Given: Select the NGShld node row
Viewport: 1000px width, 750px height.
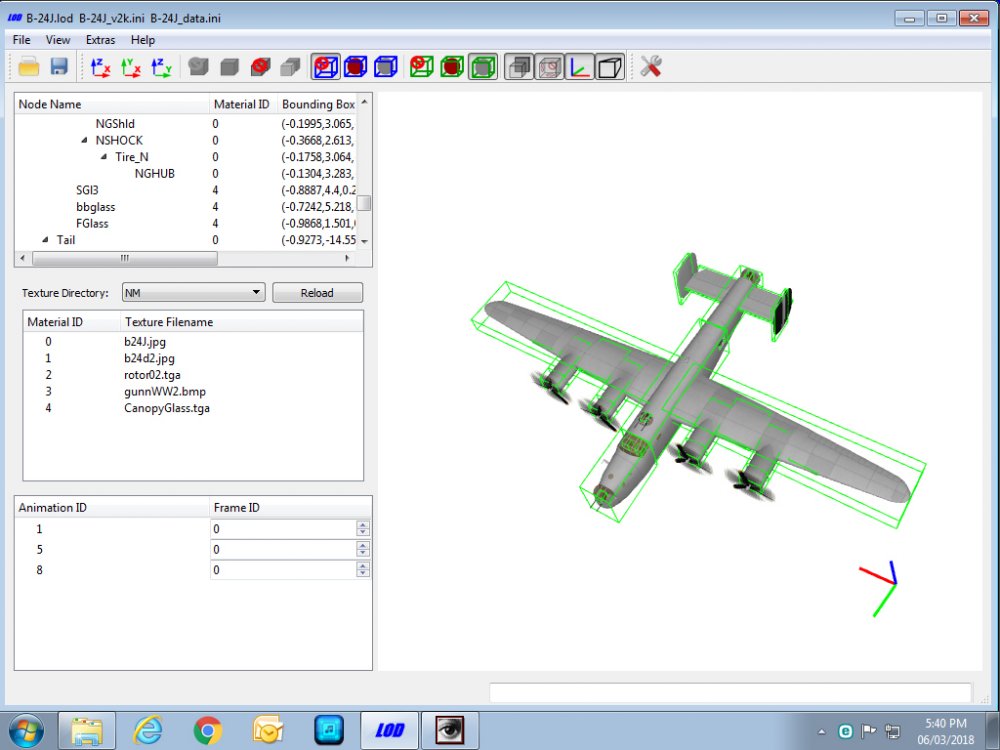Looking at the screenshot, I should (x=185, y=124).
